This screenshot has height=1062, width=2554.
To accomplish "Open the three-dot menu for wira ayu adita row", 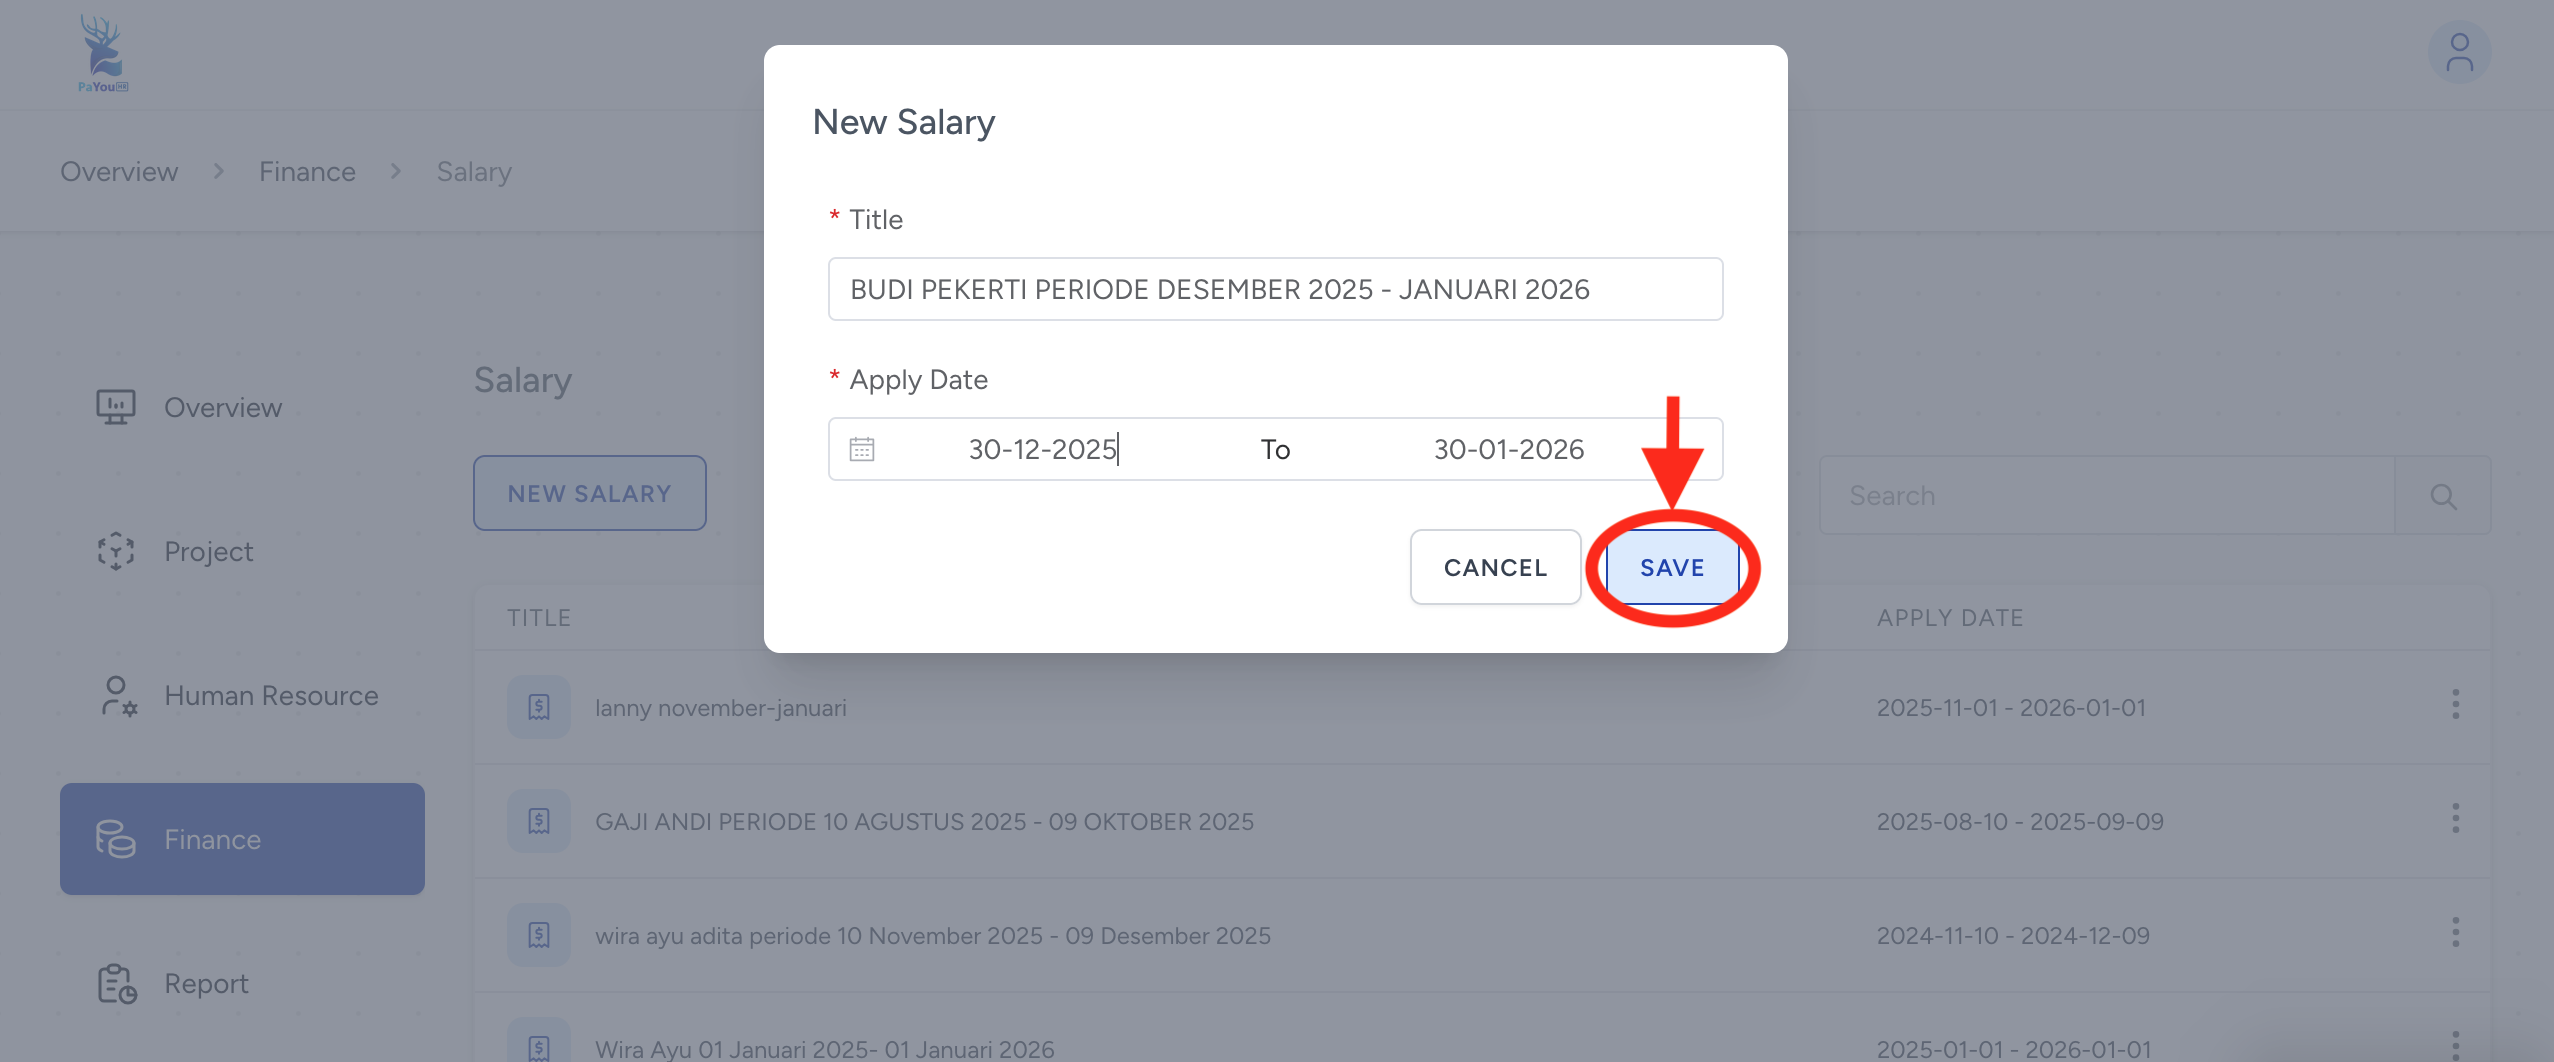I will click(x=2455, y=933).
